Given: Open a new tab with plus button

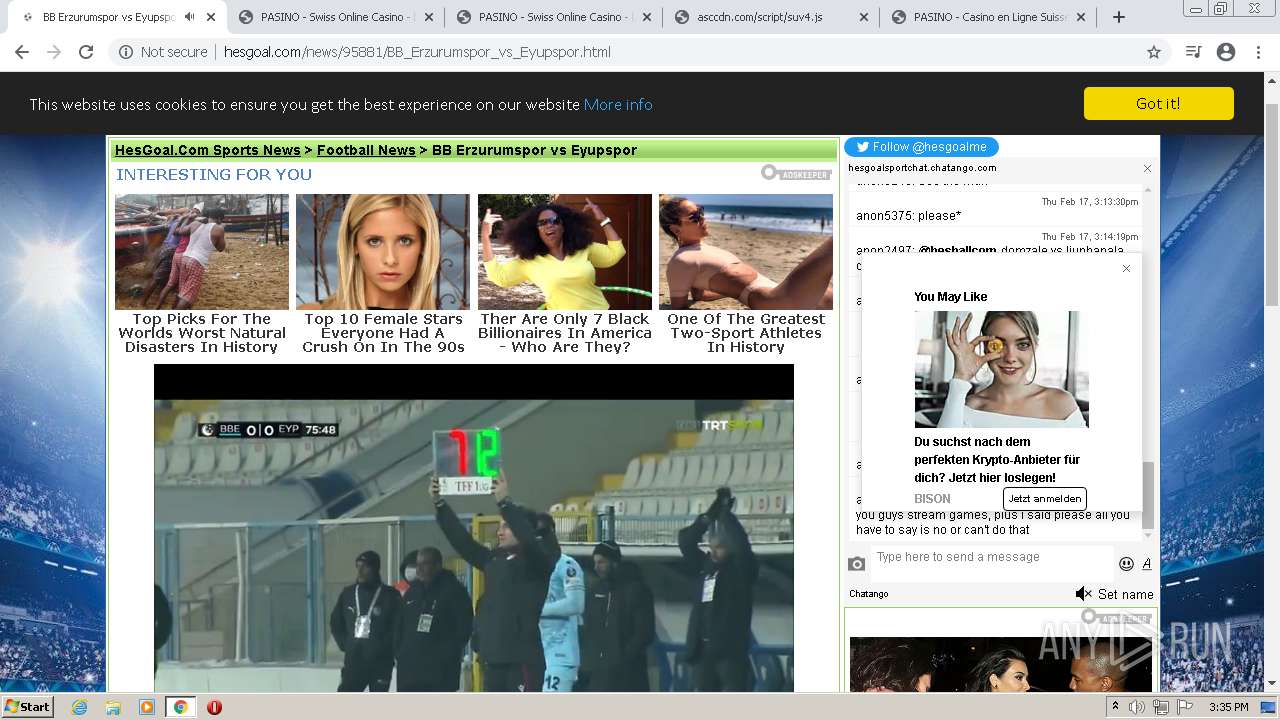Looking at the screenshot, I should [x=1119, y=17].
